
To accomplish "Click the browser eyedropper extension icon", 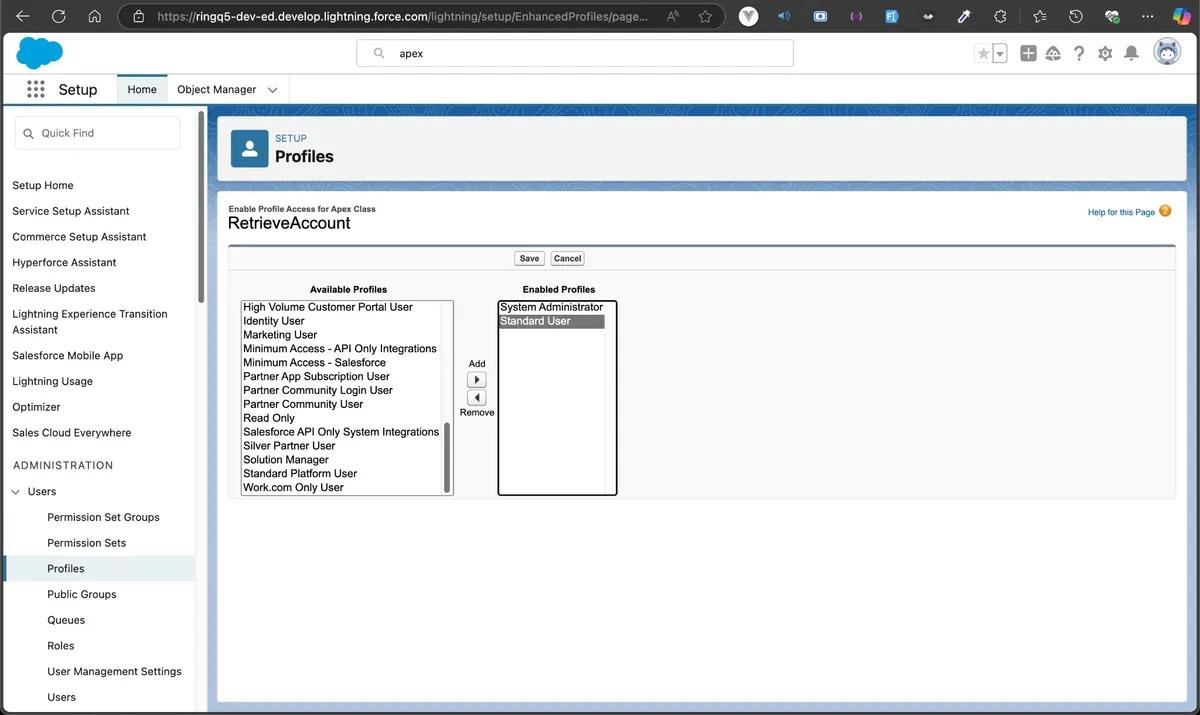I will (x=964, y=16).
